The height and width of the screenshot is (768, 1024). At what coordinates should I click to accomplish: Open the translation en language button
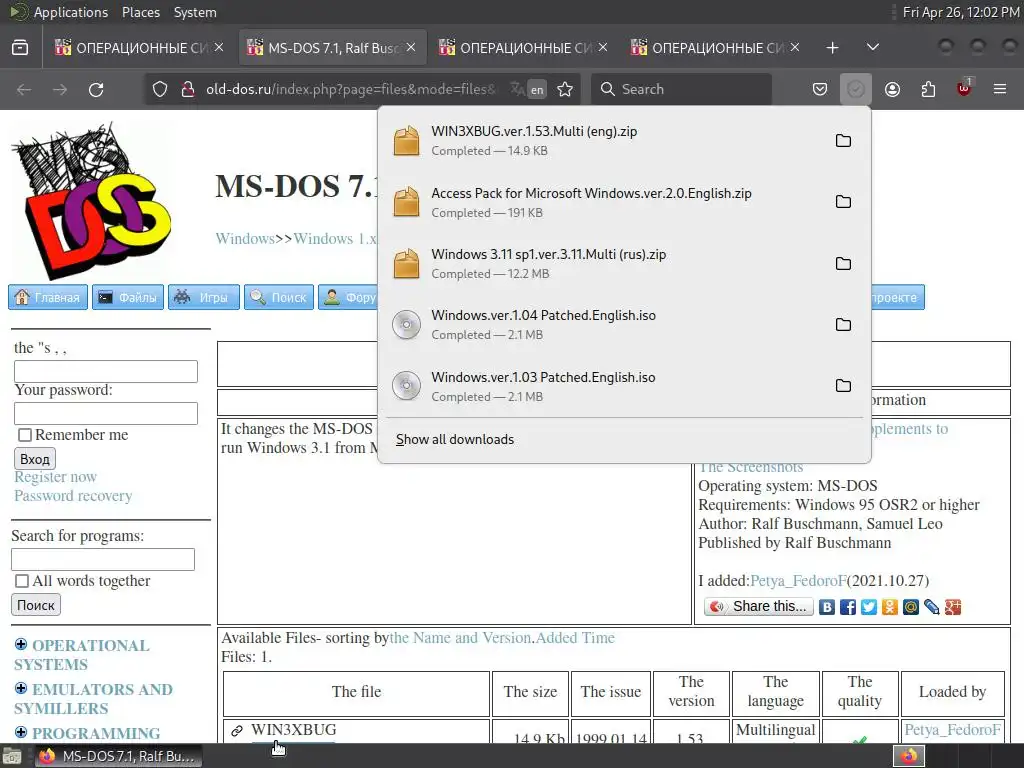[537, 89]
